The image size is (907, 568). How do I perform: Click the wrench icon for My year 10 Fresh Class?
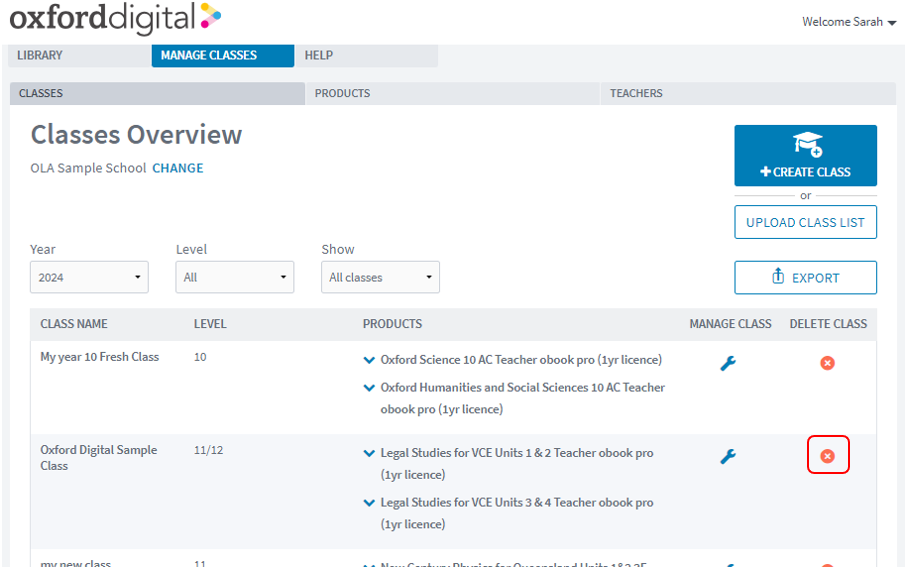tap(728, 363)
